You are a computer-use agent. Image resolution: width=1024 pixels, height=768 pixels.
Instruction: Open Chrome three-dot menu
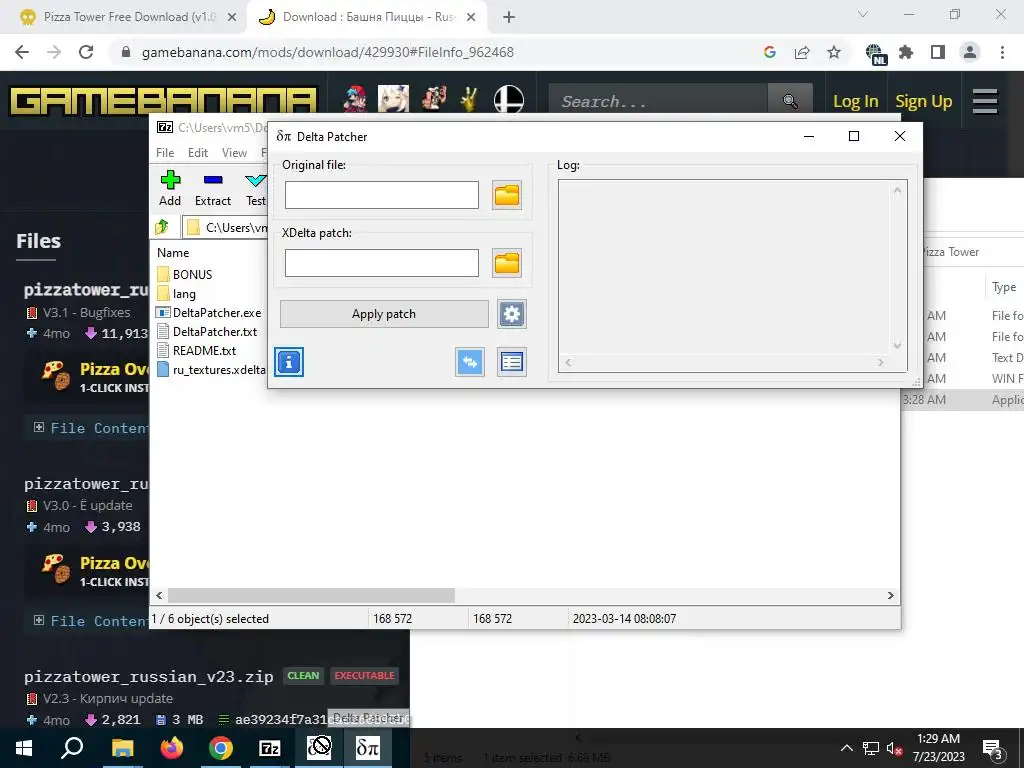[x=1002, y=52]
